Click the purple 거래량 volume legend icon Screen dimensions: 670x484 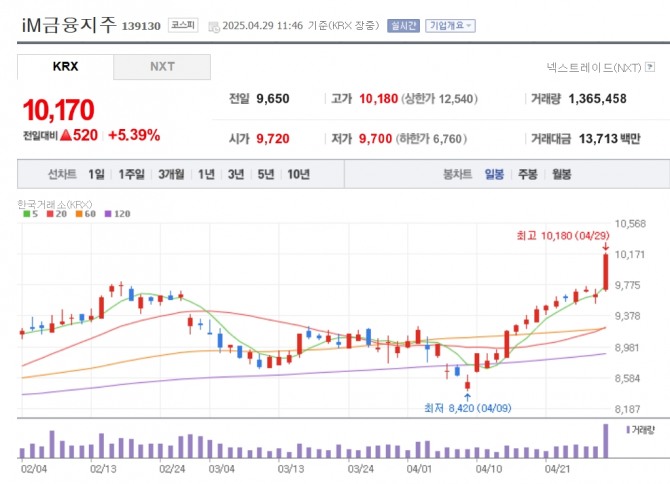(628, 429)
